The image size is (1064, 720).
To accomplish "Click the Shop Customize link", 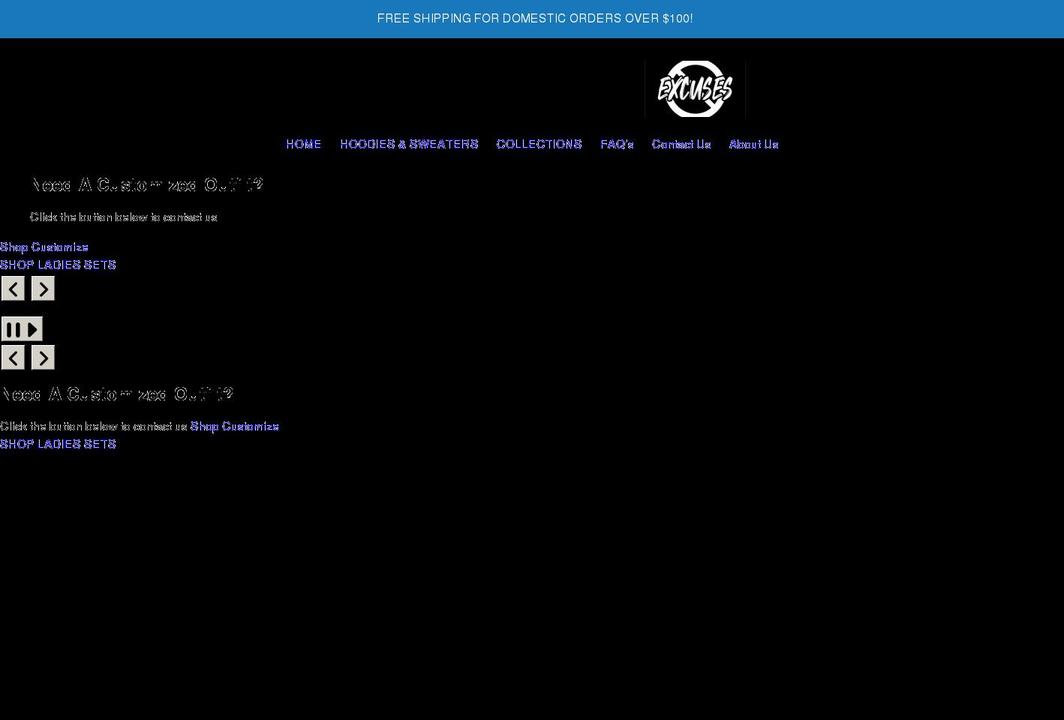I will tap(44, 247).
